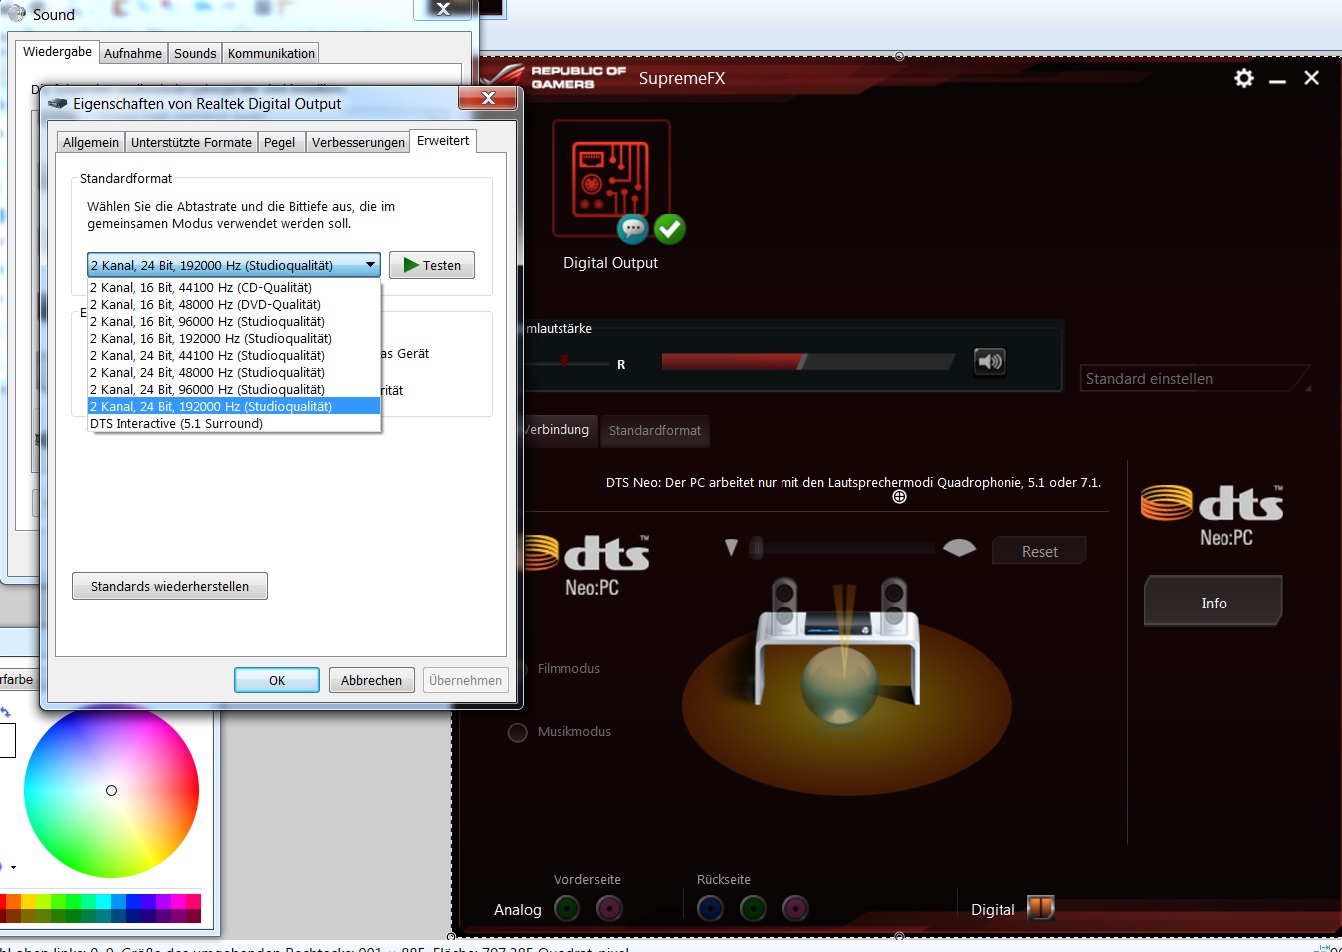Open Sounds tab in Sound window
1342x952 pixels.
(195, 53)
